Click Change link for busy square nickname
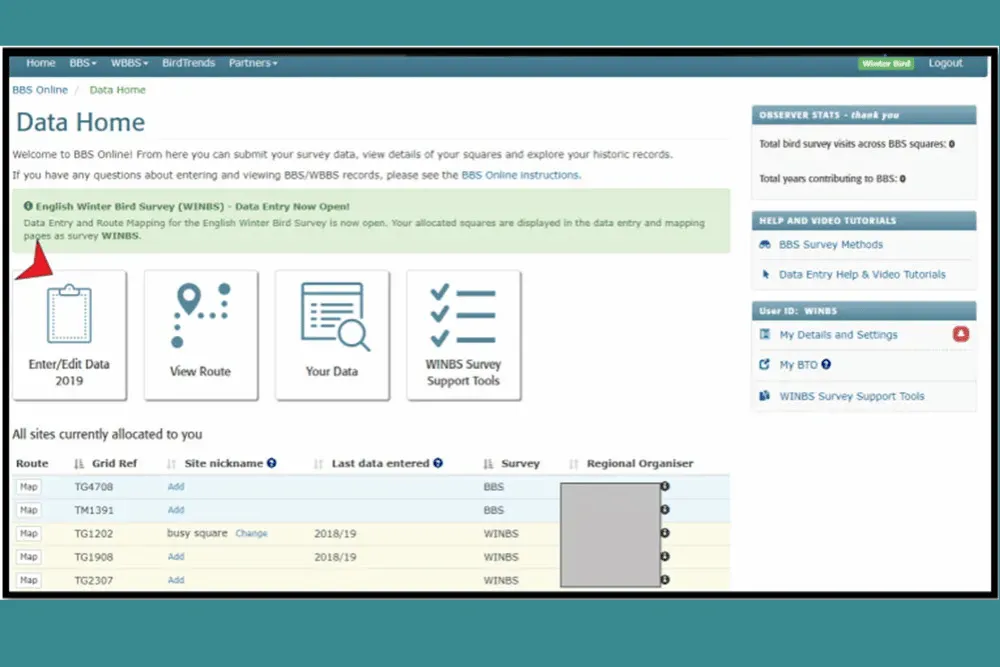The image size is (1000, 667). click(x=251, y=534)
